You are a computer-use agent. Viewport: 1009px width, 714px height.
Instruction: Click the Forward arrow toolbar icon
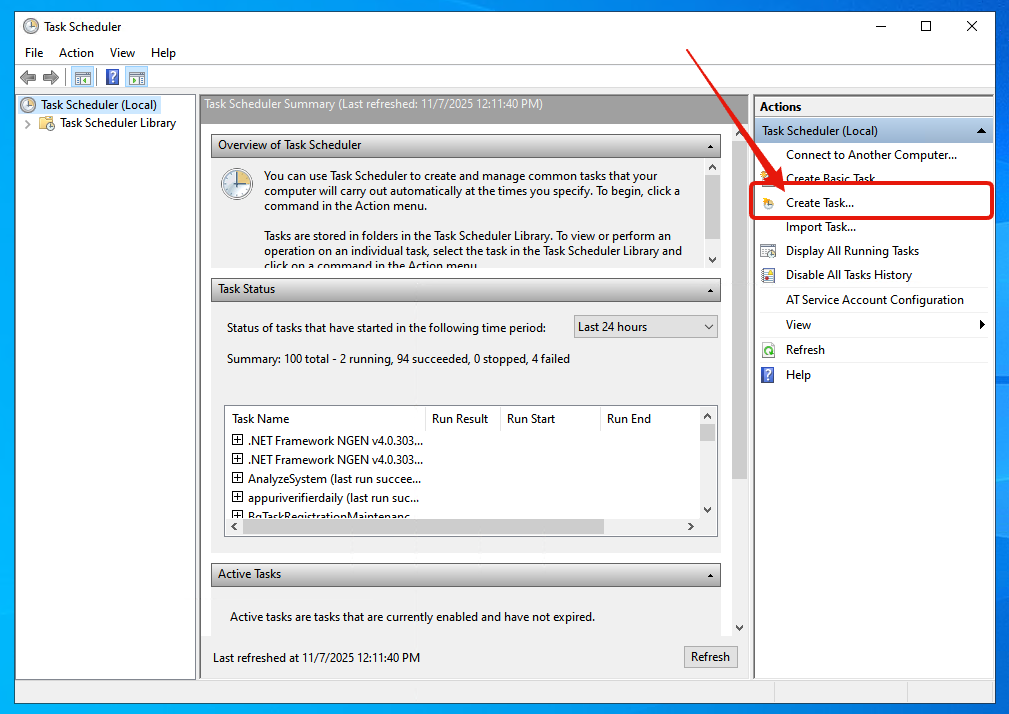51,78
